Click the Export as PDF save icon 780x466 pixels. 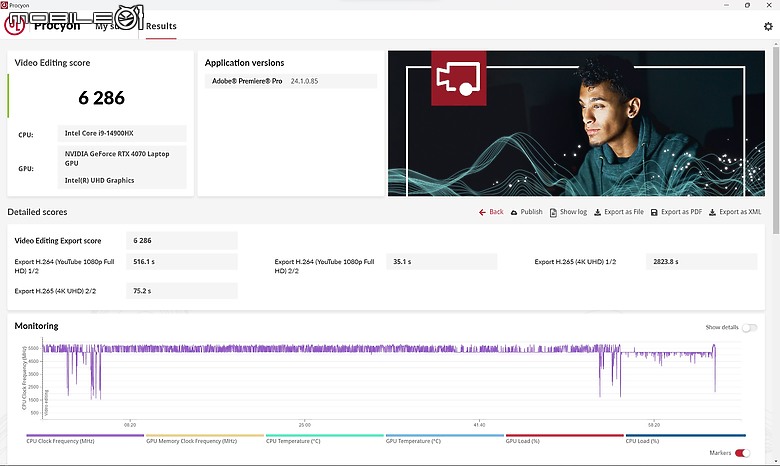pos(654,212)
